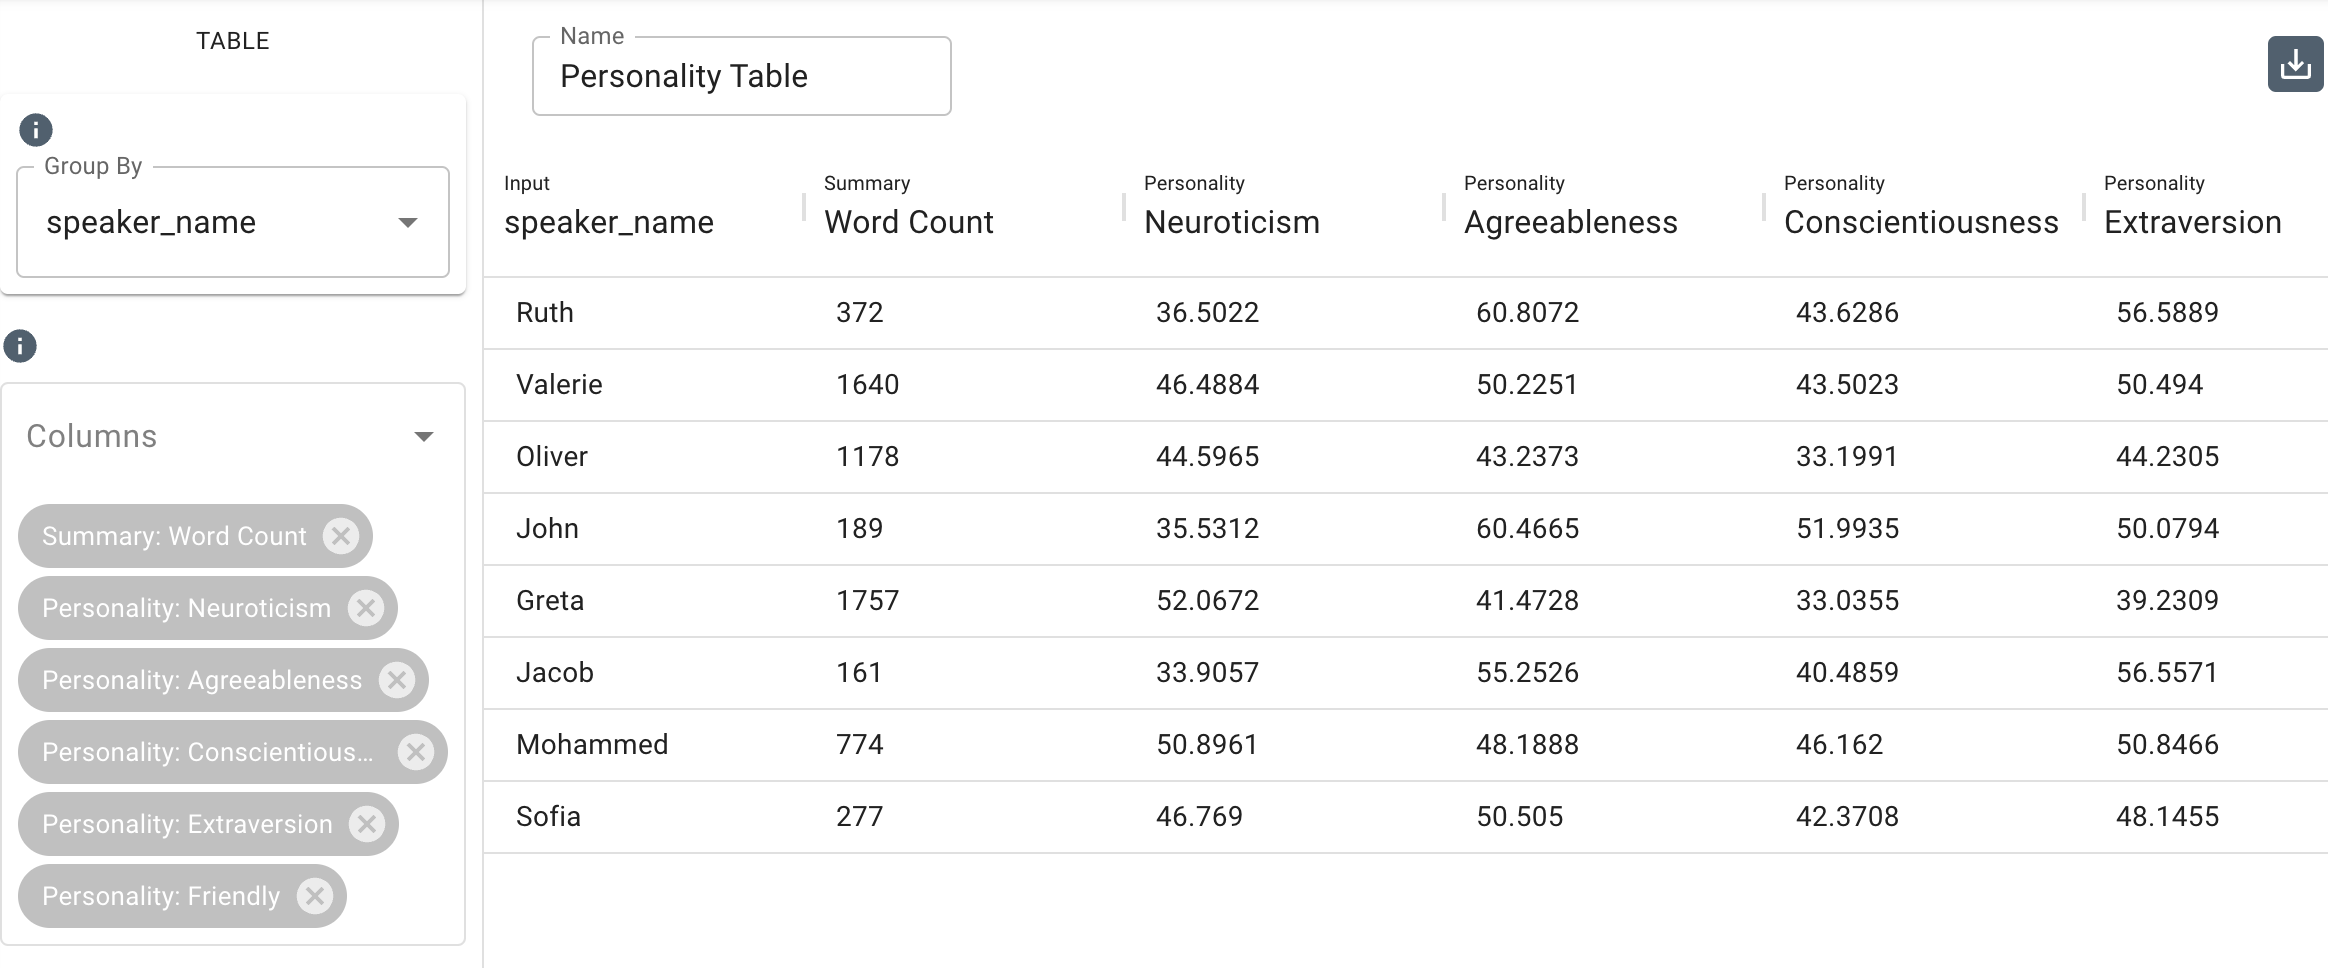
Task: Remove the Personality: Neuroticism column chip
Action: click(x=366, y=608)
